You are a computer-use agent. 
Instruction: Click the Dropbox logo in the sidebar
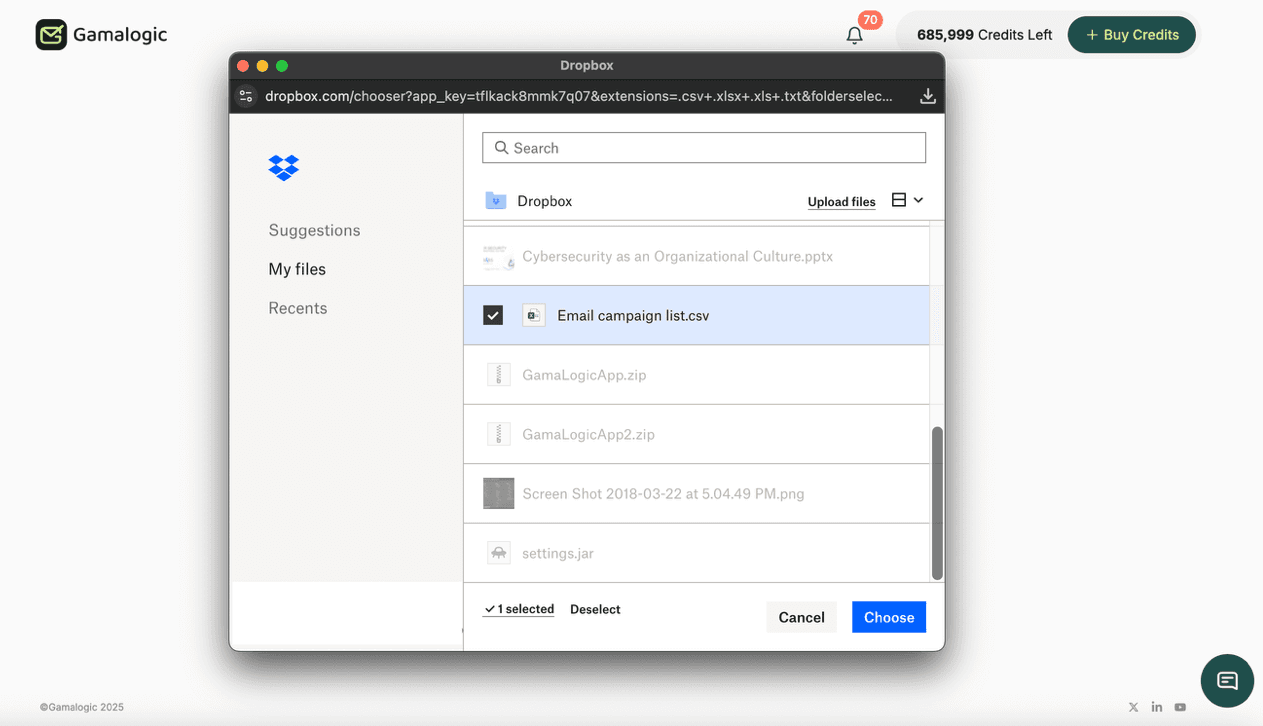[x=283, y=167]
